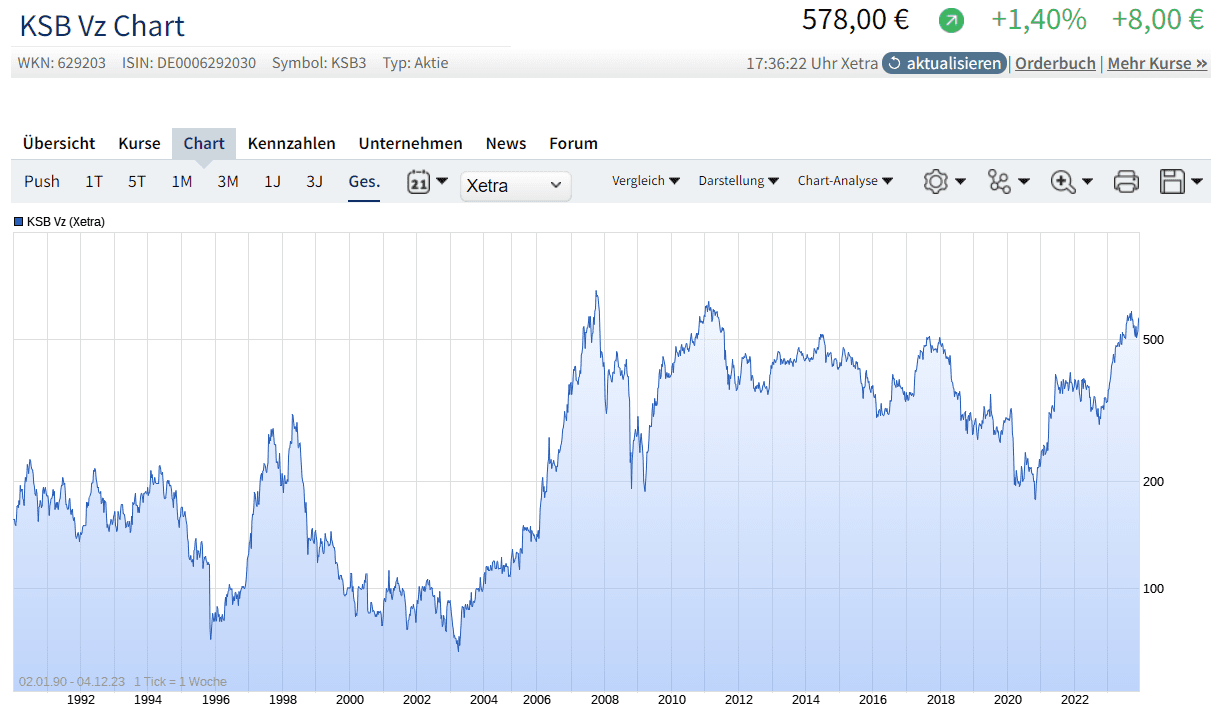Go to the Forum tab
This screenshot has width=1217, height=714.
[x=574, y=143]
